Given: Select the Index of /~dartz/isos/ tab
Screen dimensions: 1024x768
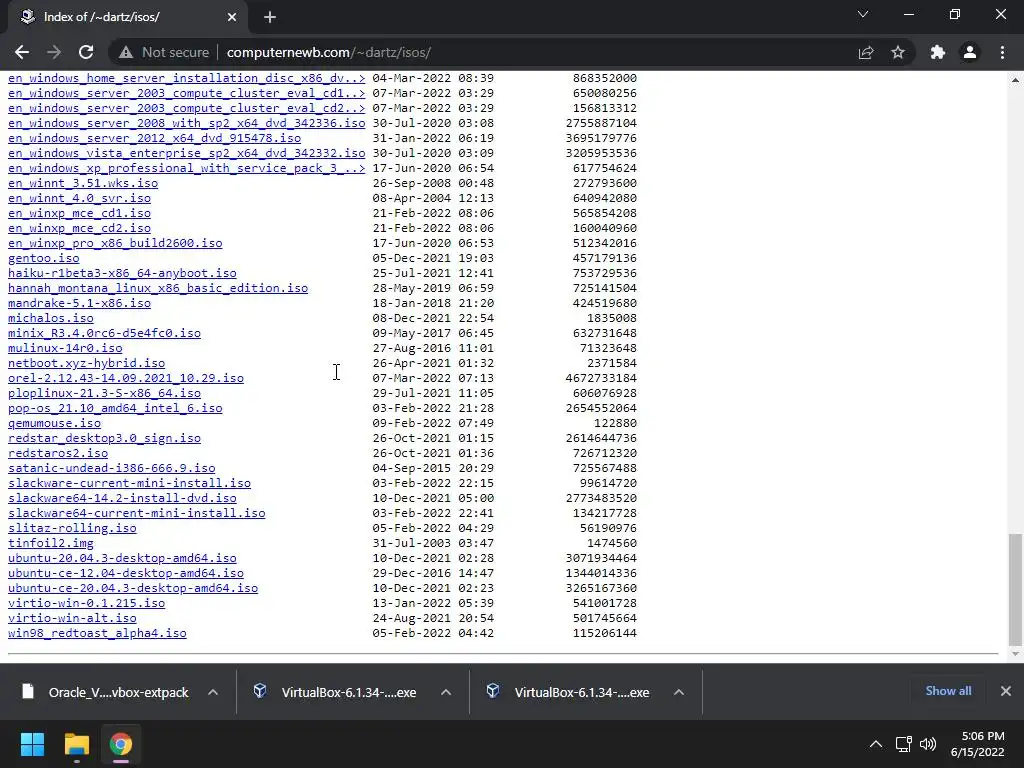Looking at the screenshot, I should click(x=127, y=17).
